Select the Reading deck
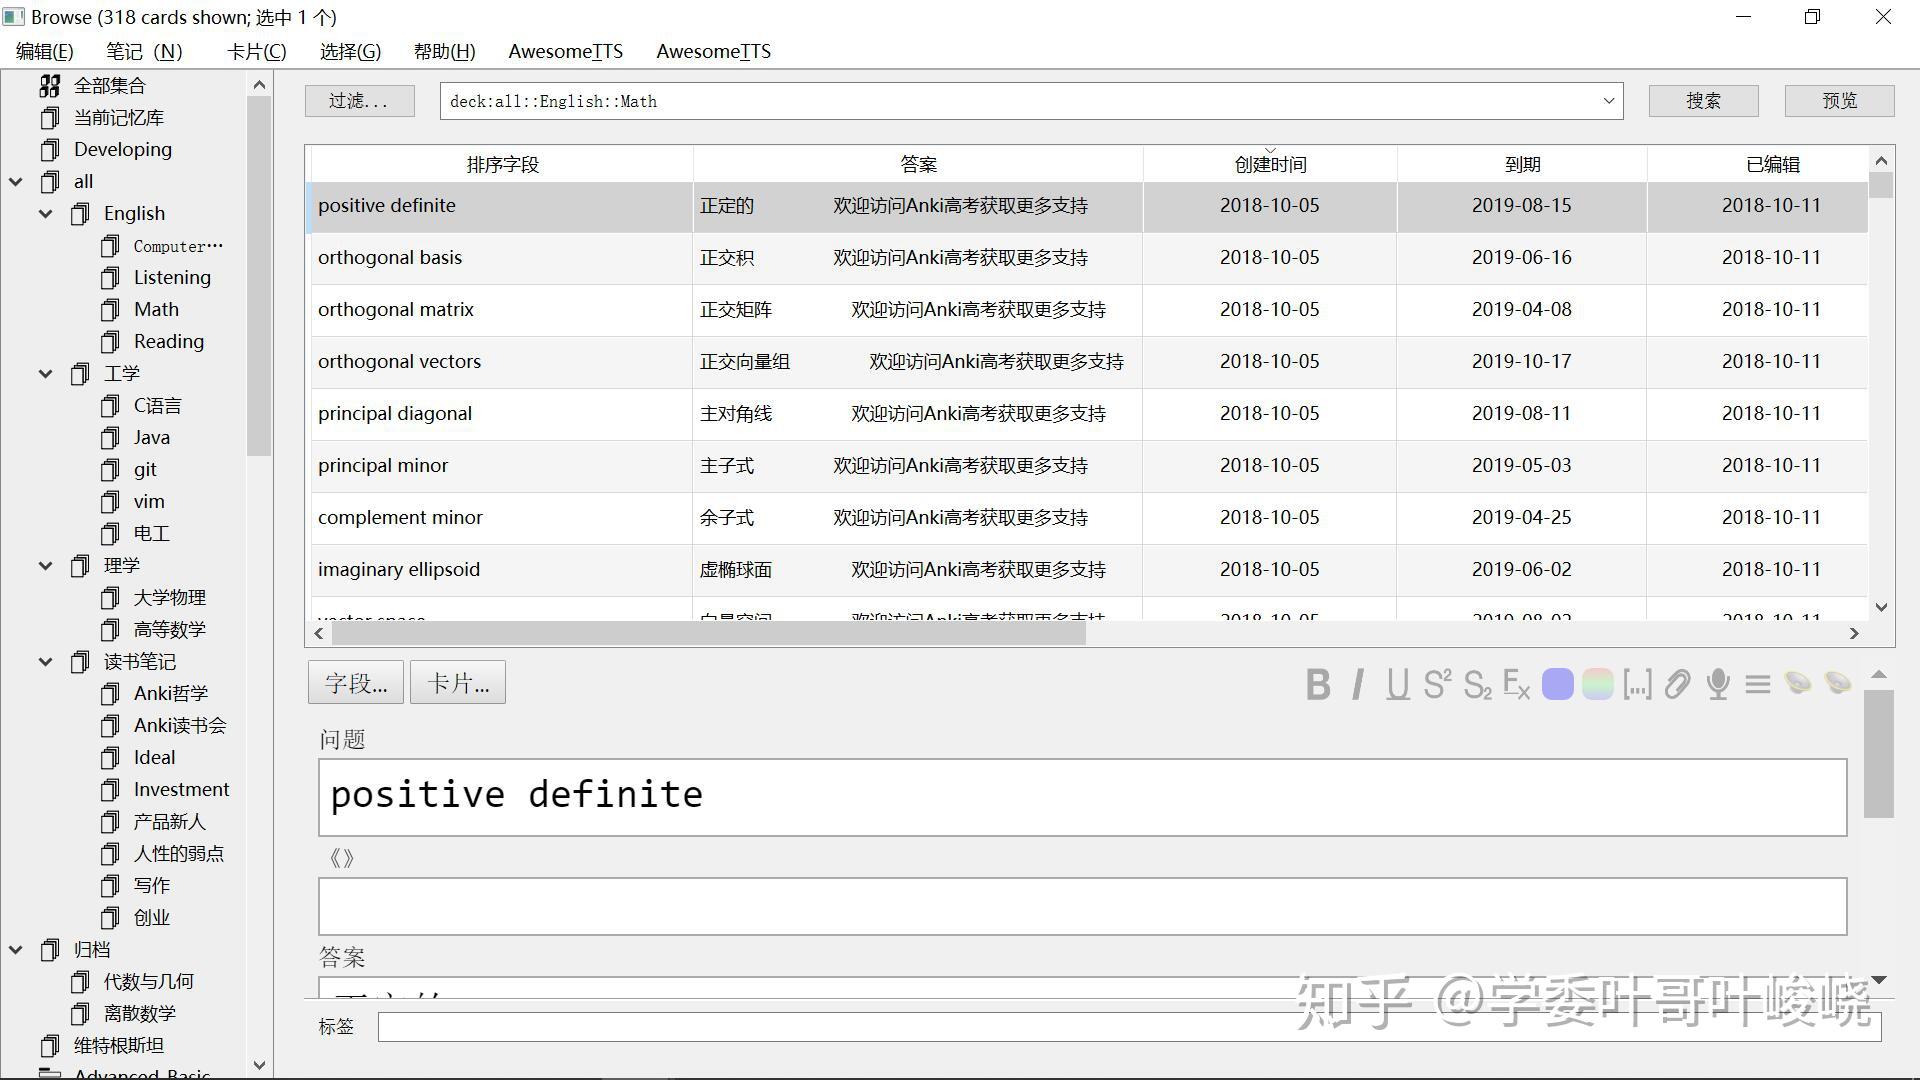This screenshot has height=1080, width=1920. coord(168,342)
